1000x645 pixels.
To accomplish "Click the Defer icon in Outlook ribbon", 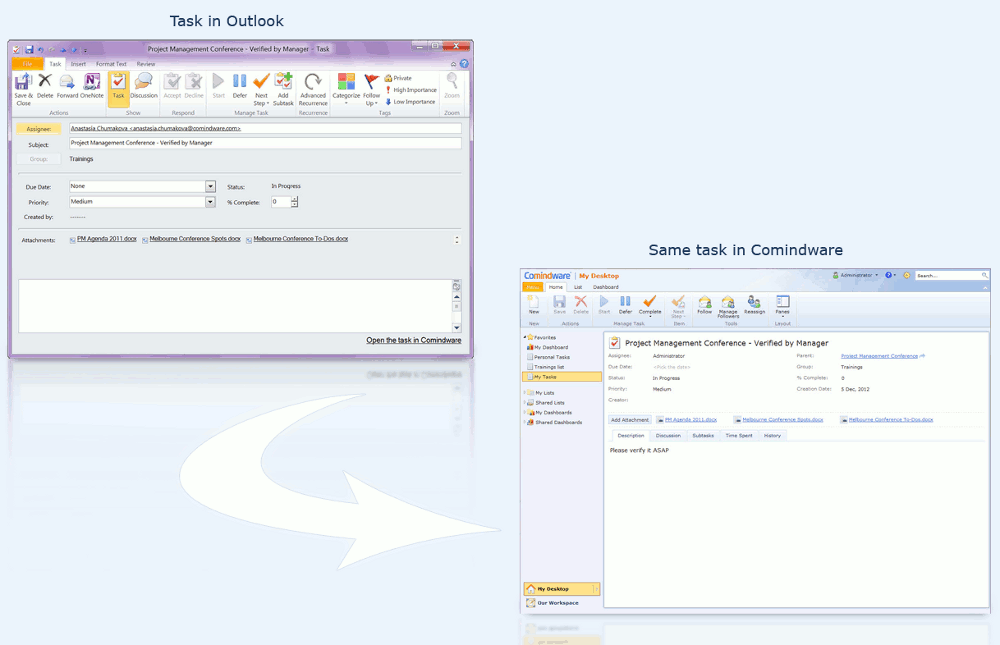I will [x=240, y=86].
